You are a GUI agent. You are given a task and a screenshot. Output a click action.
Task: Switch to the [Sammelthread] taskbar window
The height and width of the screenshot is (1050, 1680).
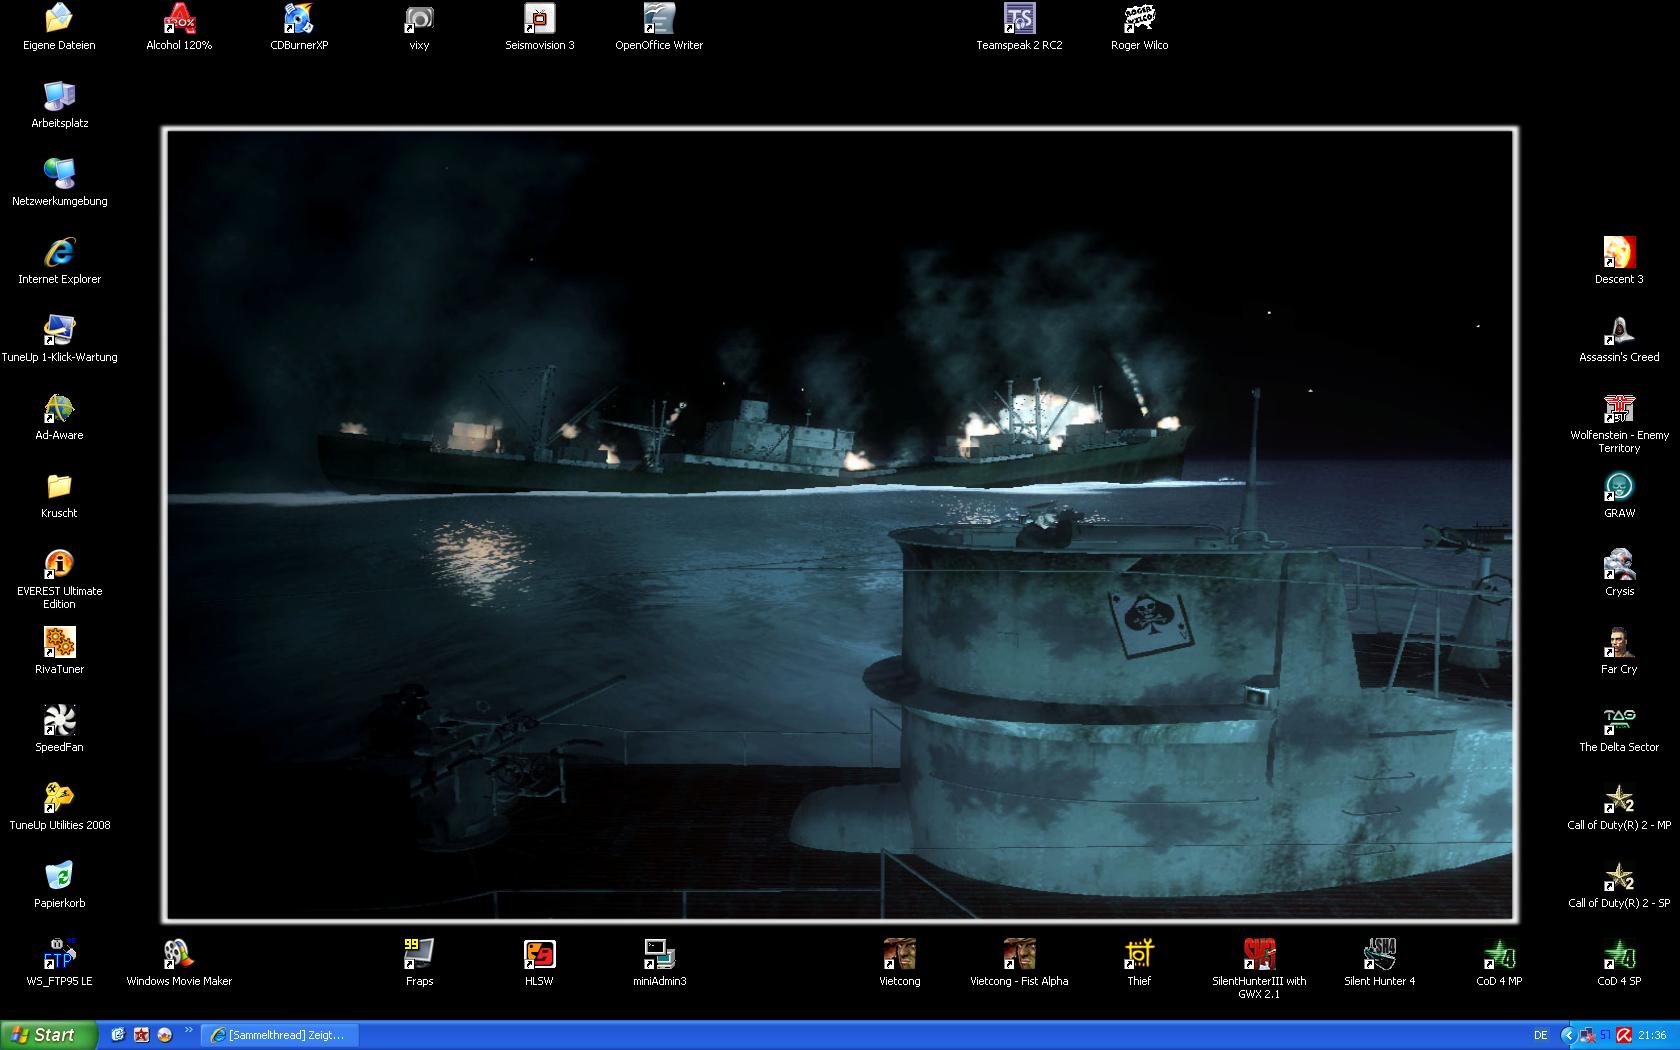280,1035
